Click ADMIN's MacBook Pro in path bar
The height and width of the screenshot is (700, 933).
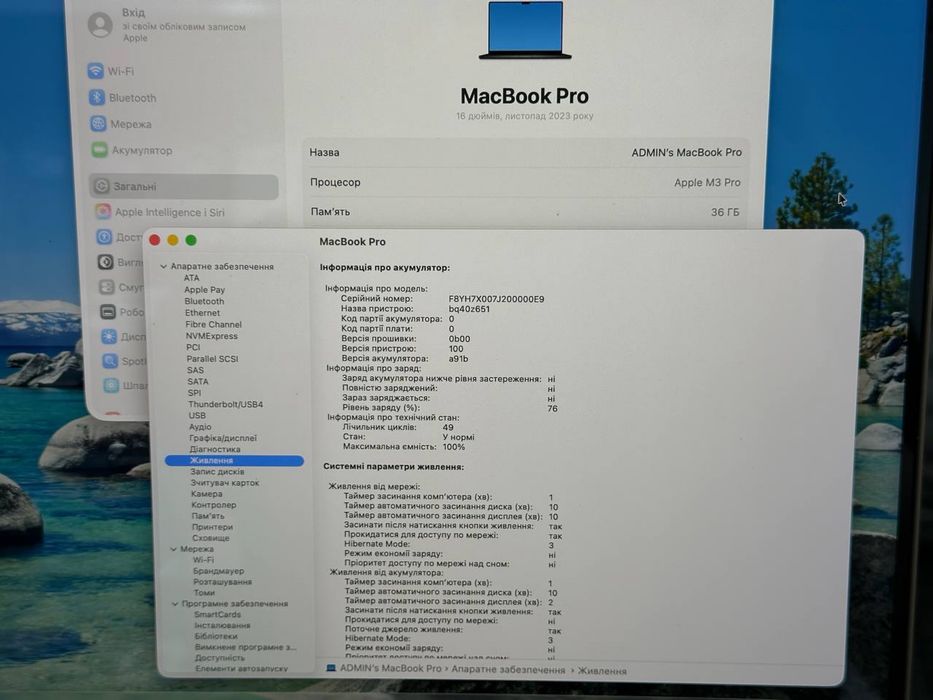click(x=390, y=668)
